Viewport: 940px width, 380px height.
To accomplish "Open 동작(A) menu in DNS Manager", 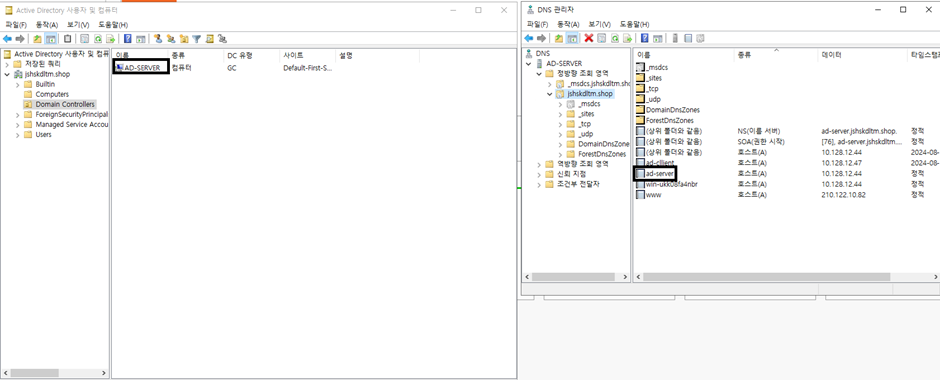I will tap(568, 25).
